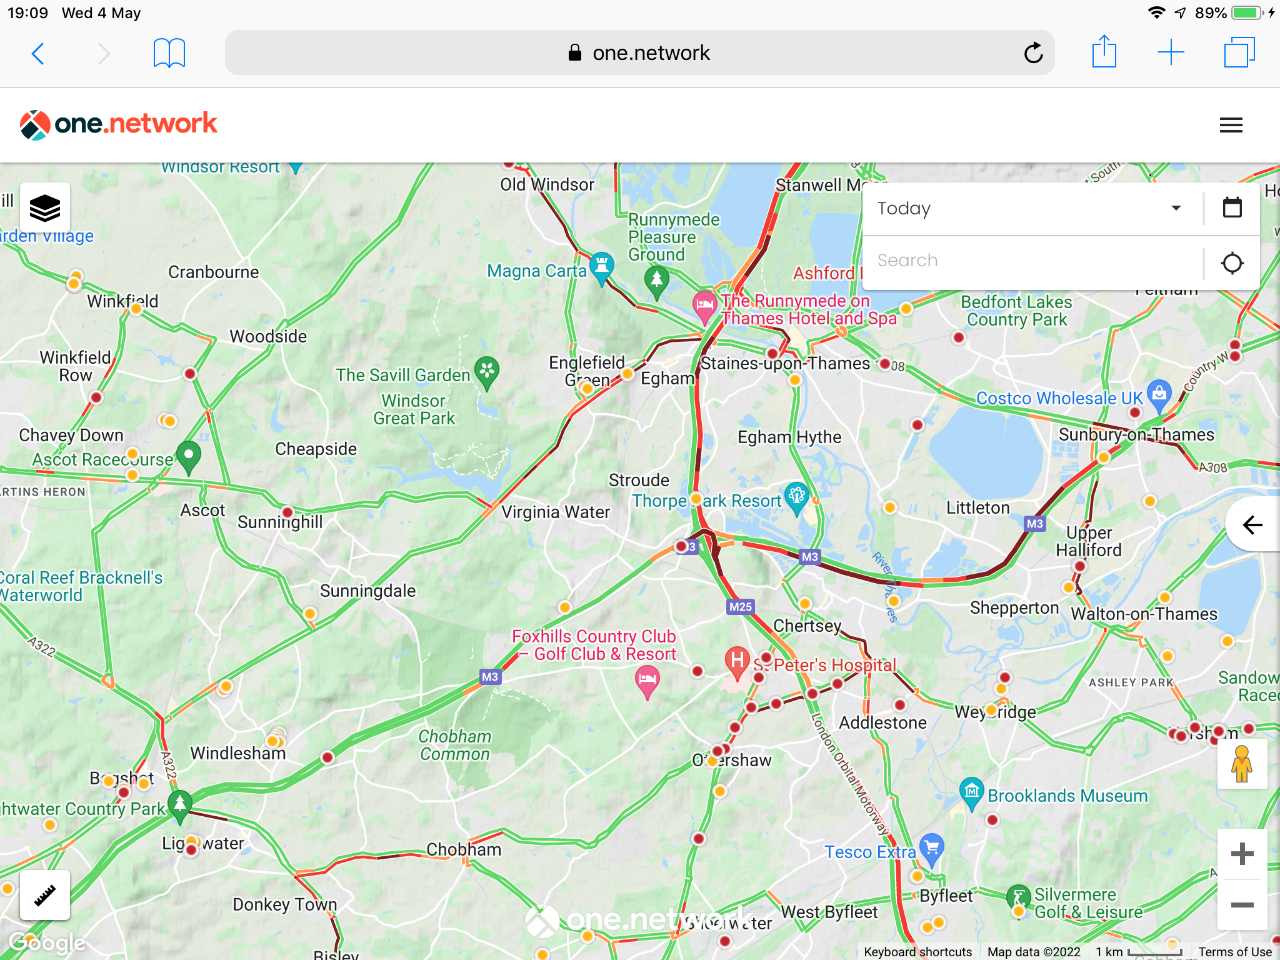Select Silvermere Golf & Leisure marker
1280x960 pixels.
click(x=1019, y=899)
